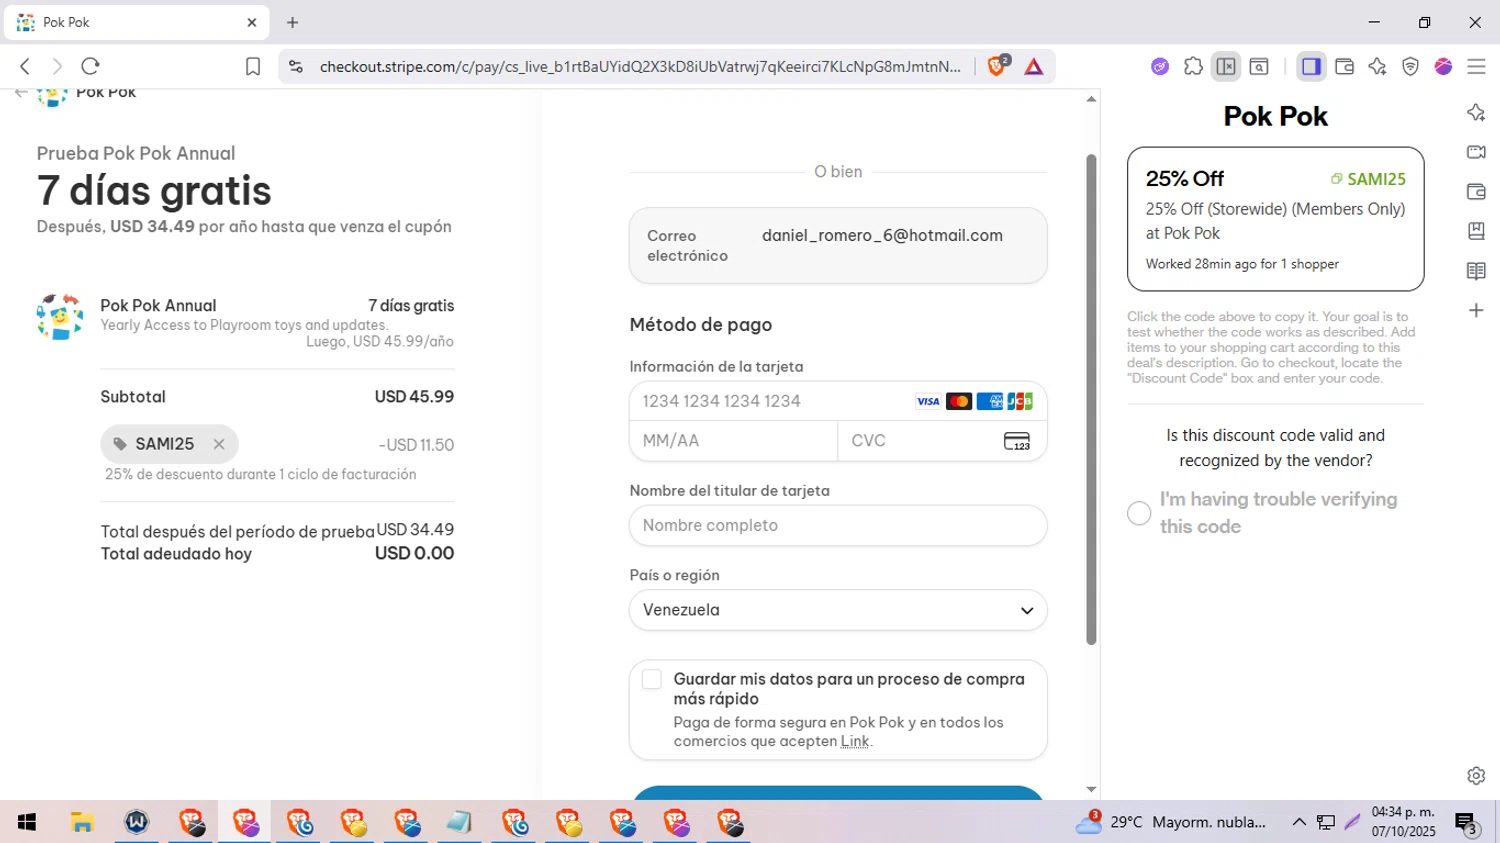Open Brave Rewards triangle icon
The width and height of the screenshot is (1500, 843).
[x=1034, y=66]
